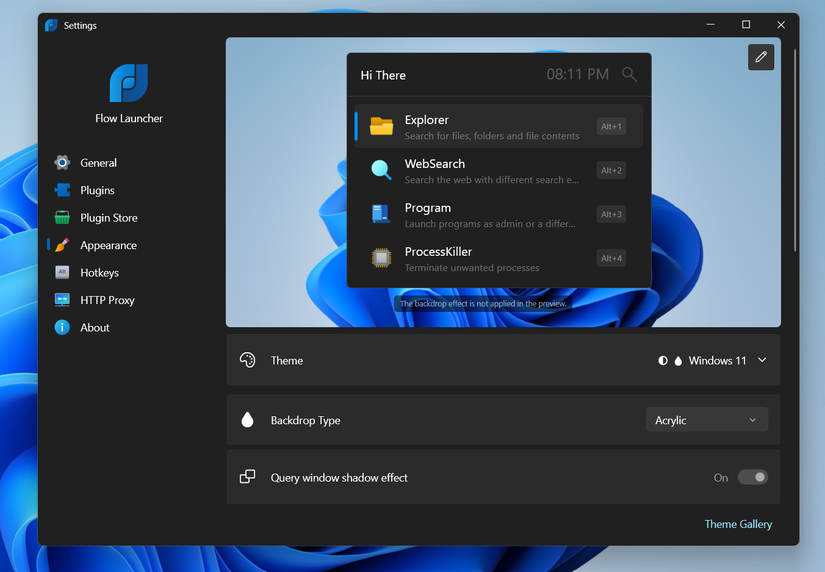Click the ProcessKiller chip icon
Viewport: 825px width, 572px height.
(381, 258)
